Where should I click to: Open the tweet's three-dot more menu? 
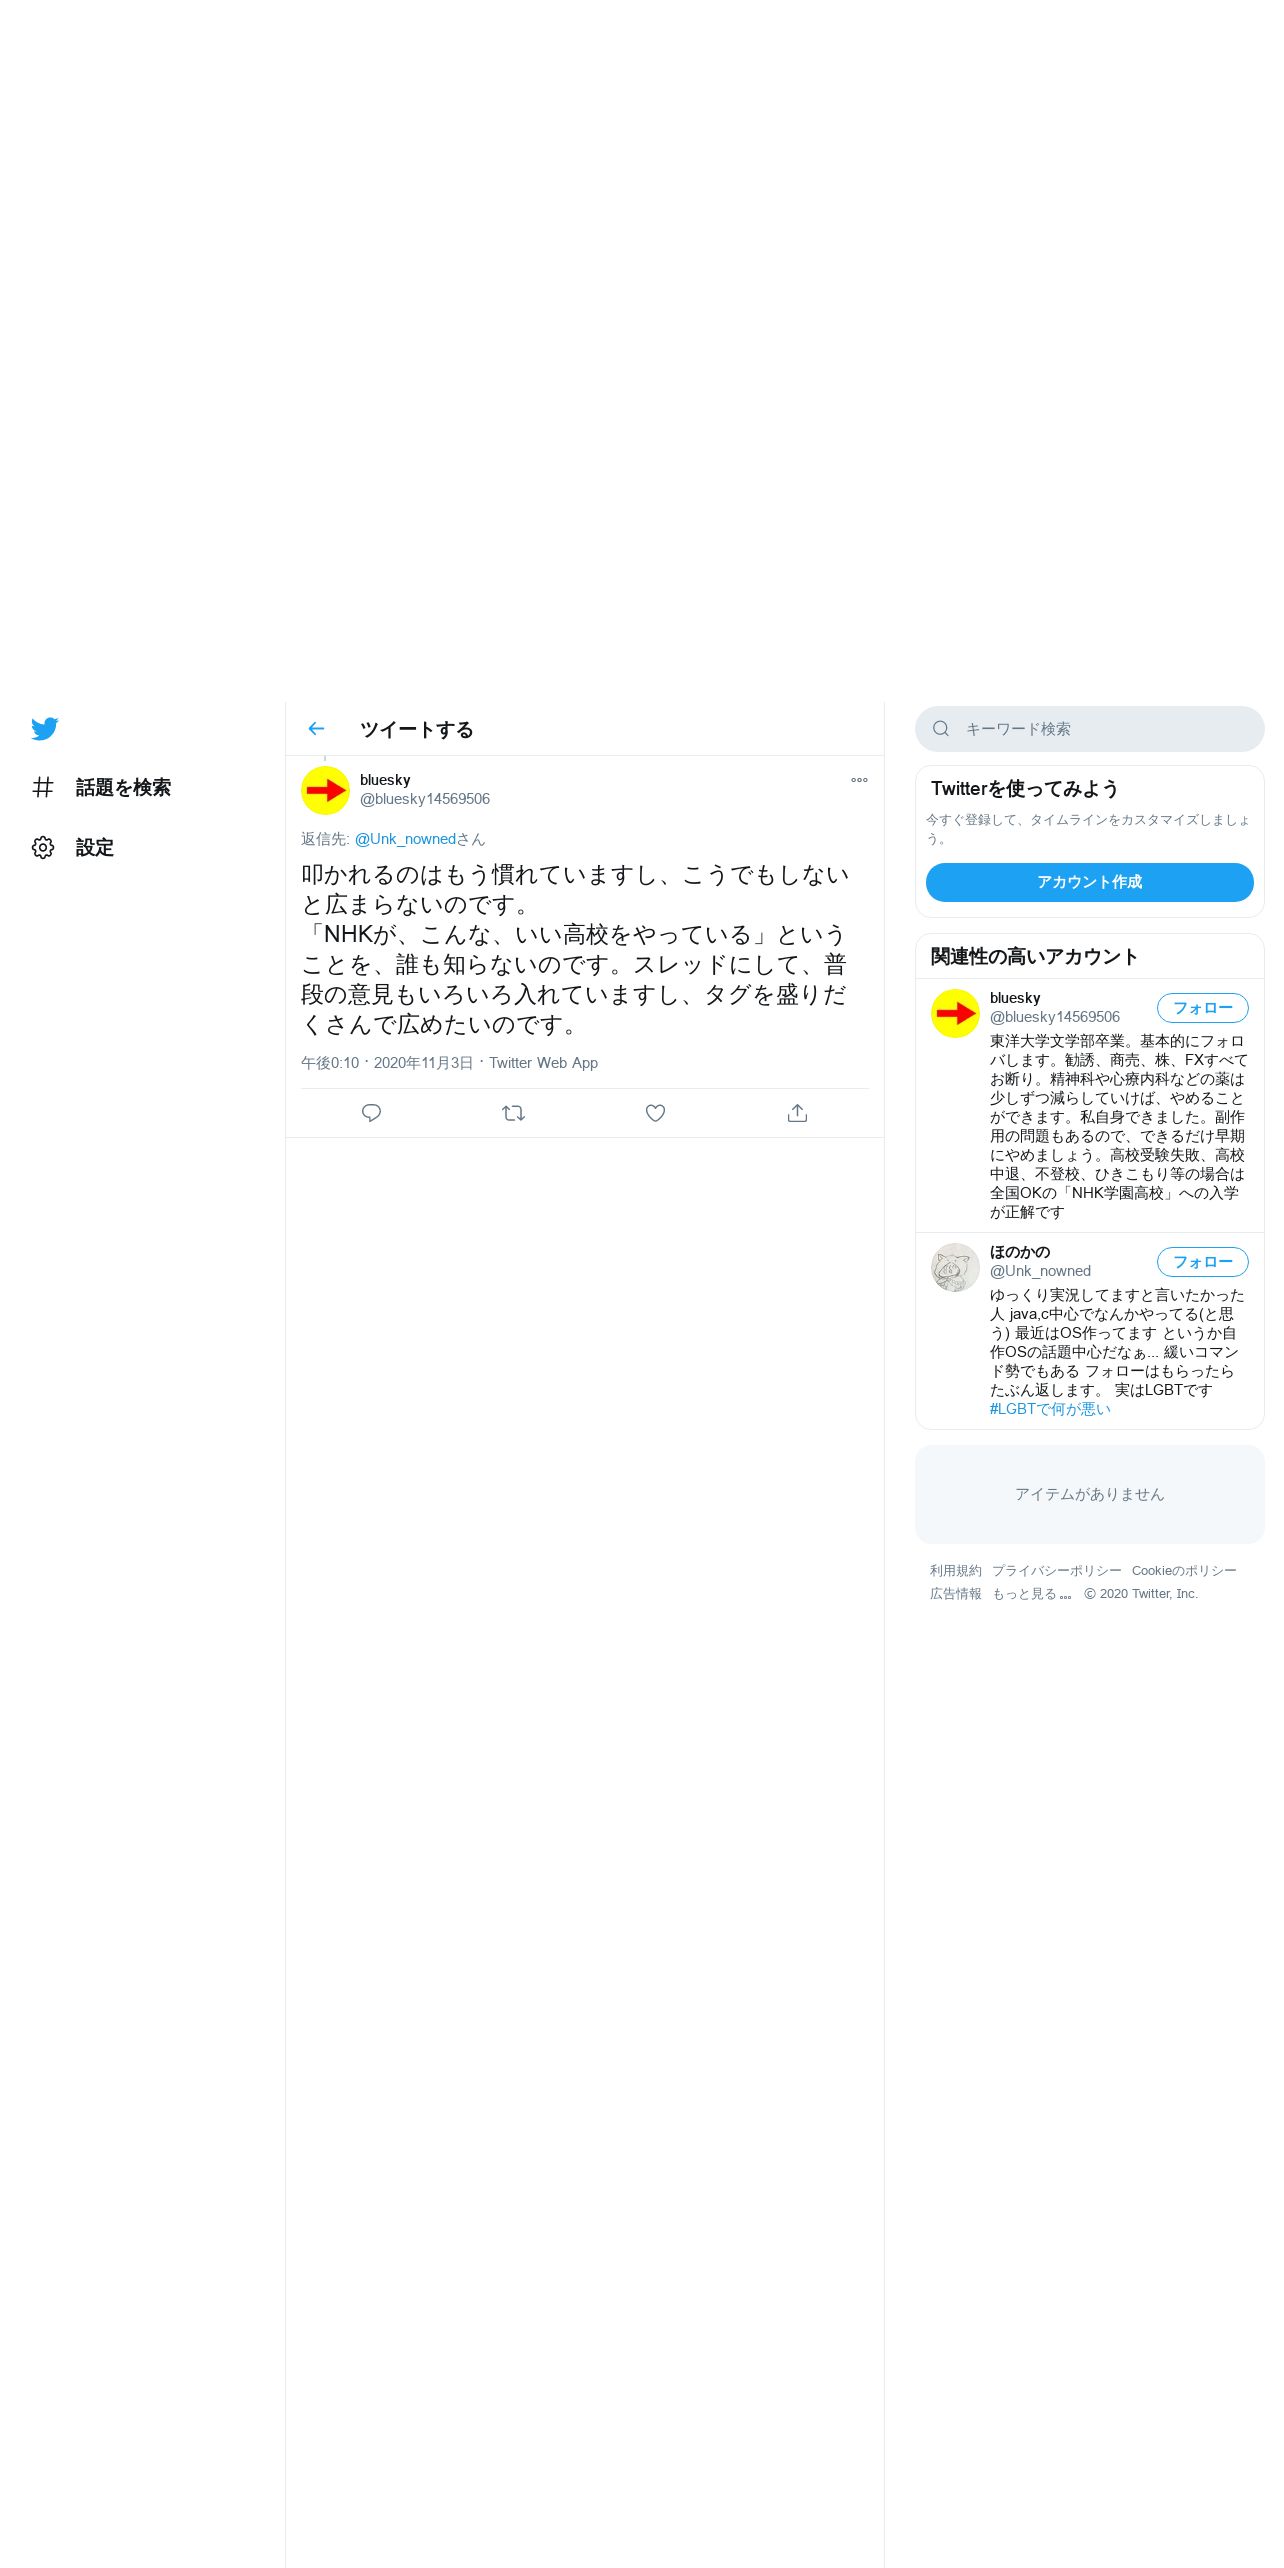click(x=859, y=780)
